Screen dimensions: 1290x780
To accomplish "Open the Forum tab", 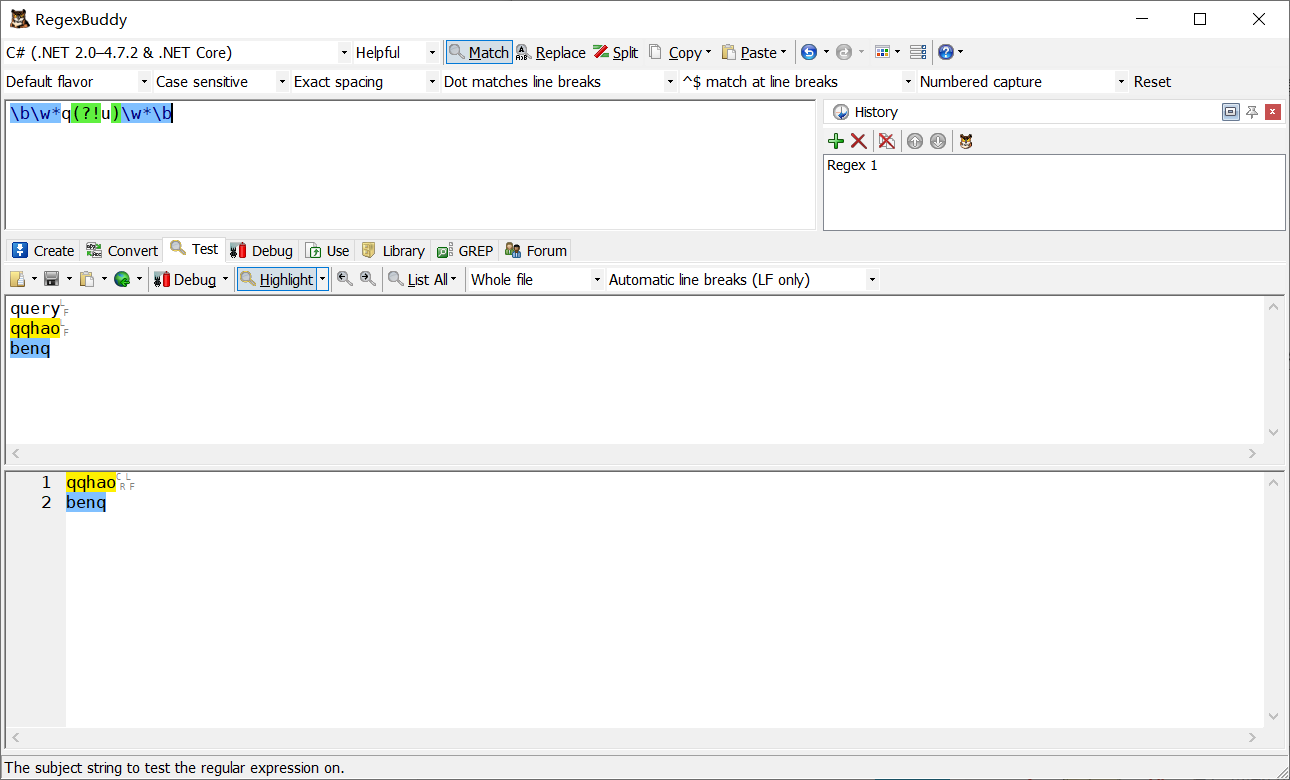I will pyautogui.click(x=536, y=250).
